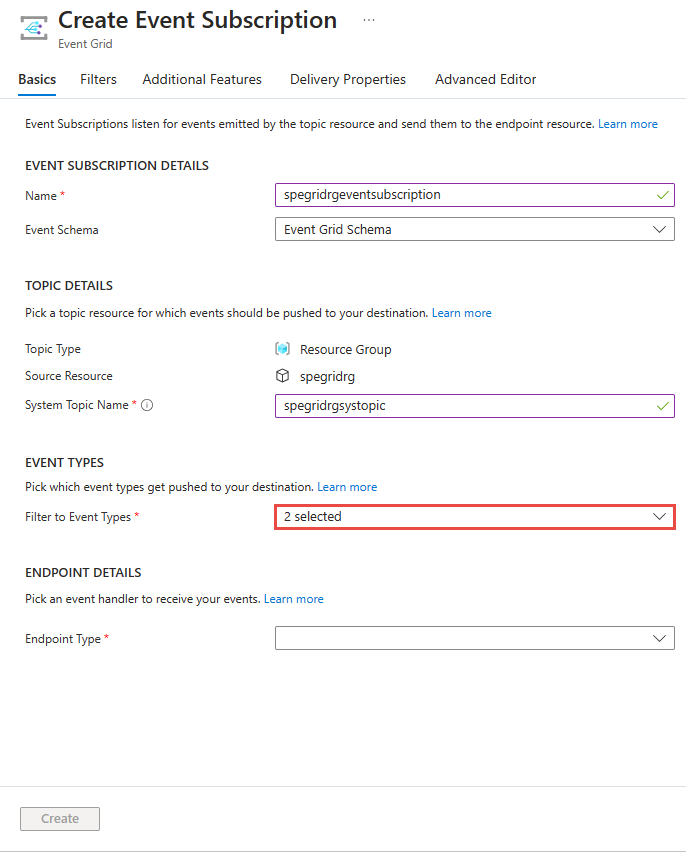Open the ellipsis menu beside the title
Image resolution: width=686 pixels, height=852 pixels.
coord(368,19)
